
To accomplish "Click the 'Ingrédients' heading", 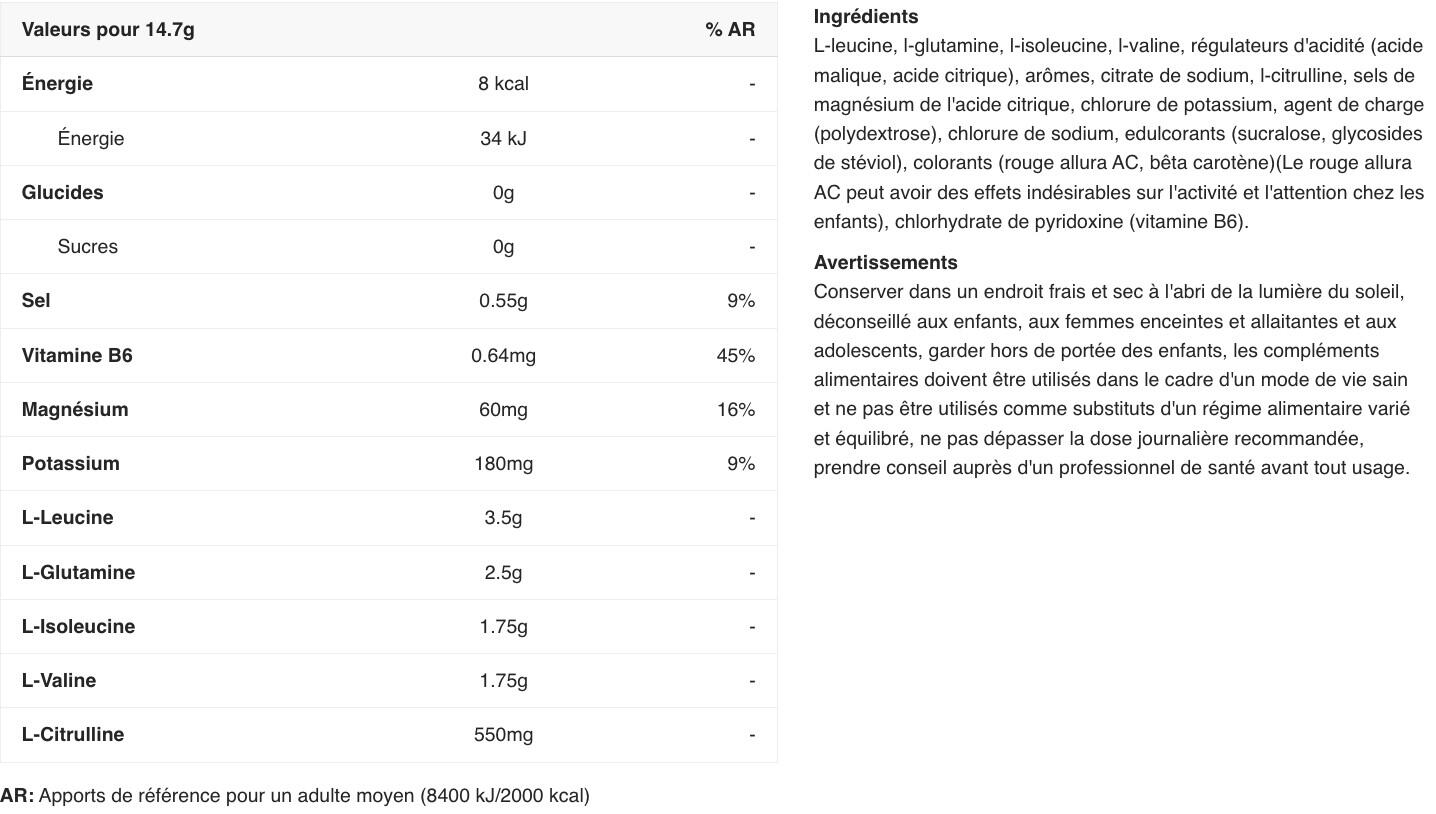I will 865,17.
